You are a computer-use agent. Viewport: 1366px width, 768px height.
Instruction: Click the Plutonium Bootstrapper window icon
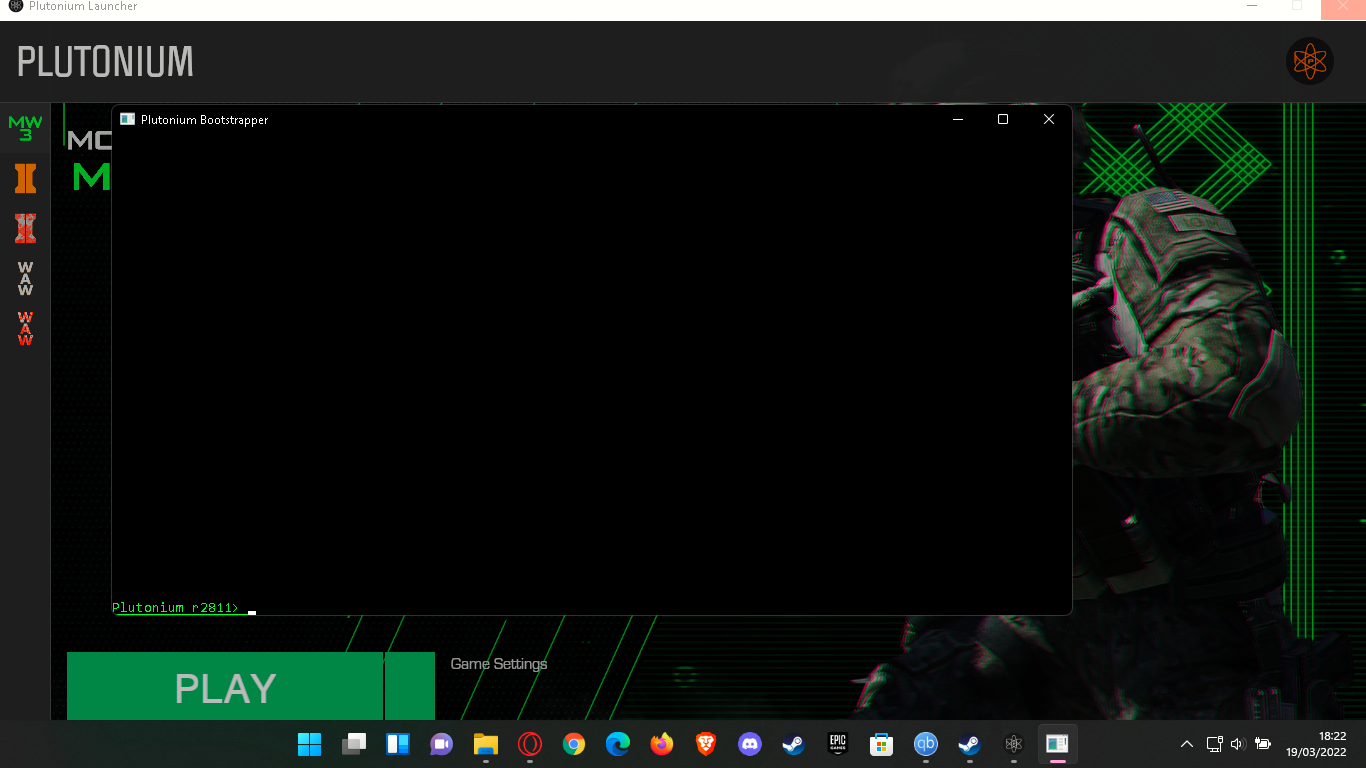tap(127, 119)
